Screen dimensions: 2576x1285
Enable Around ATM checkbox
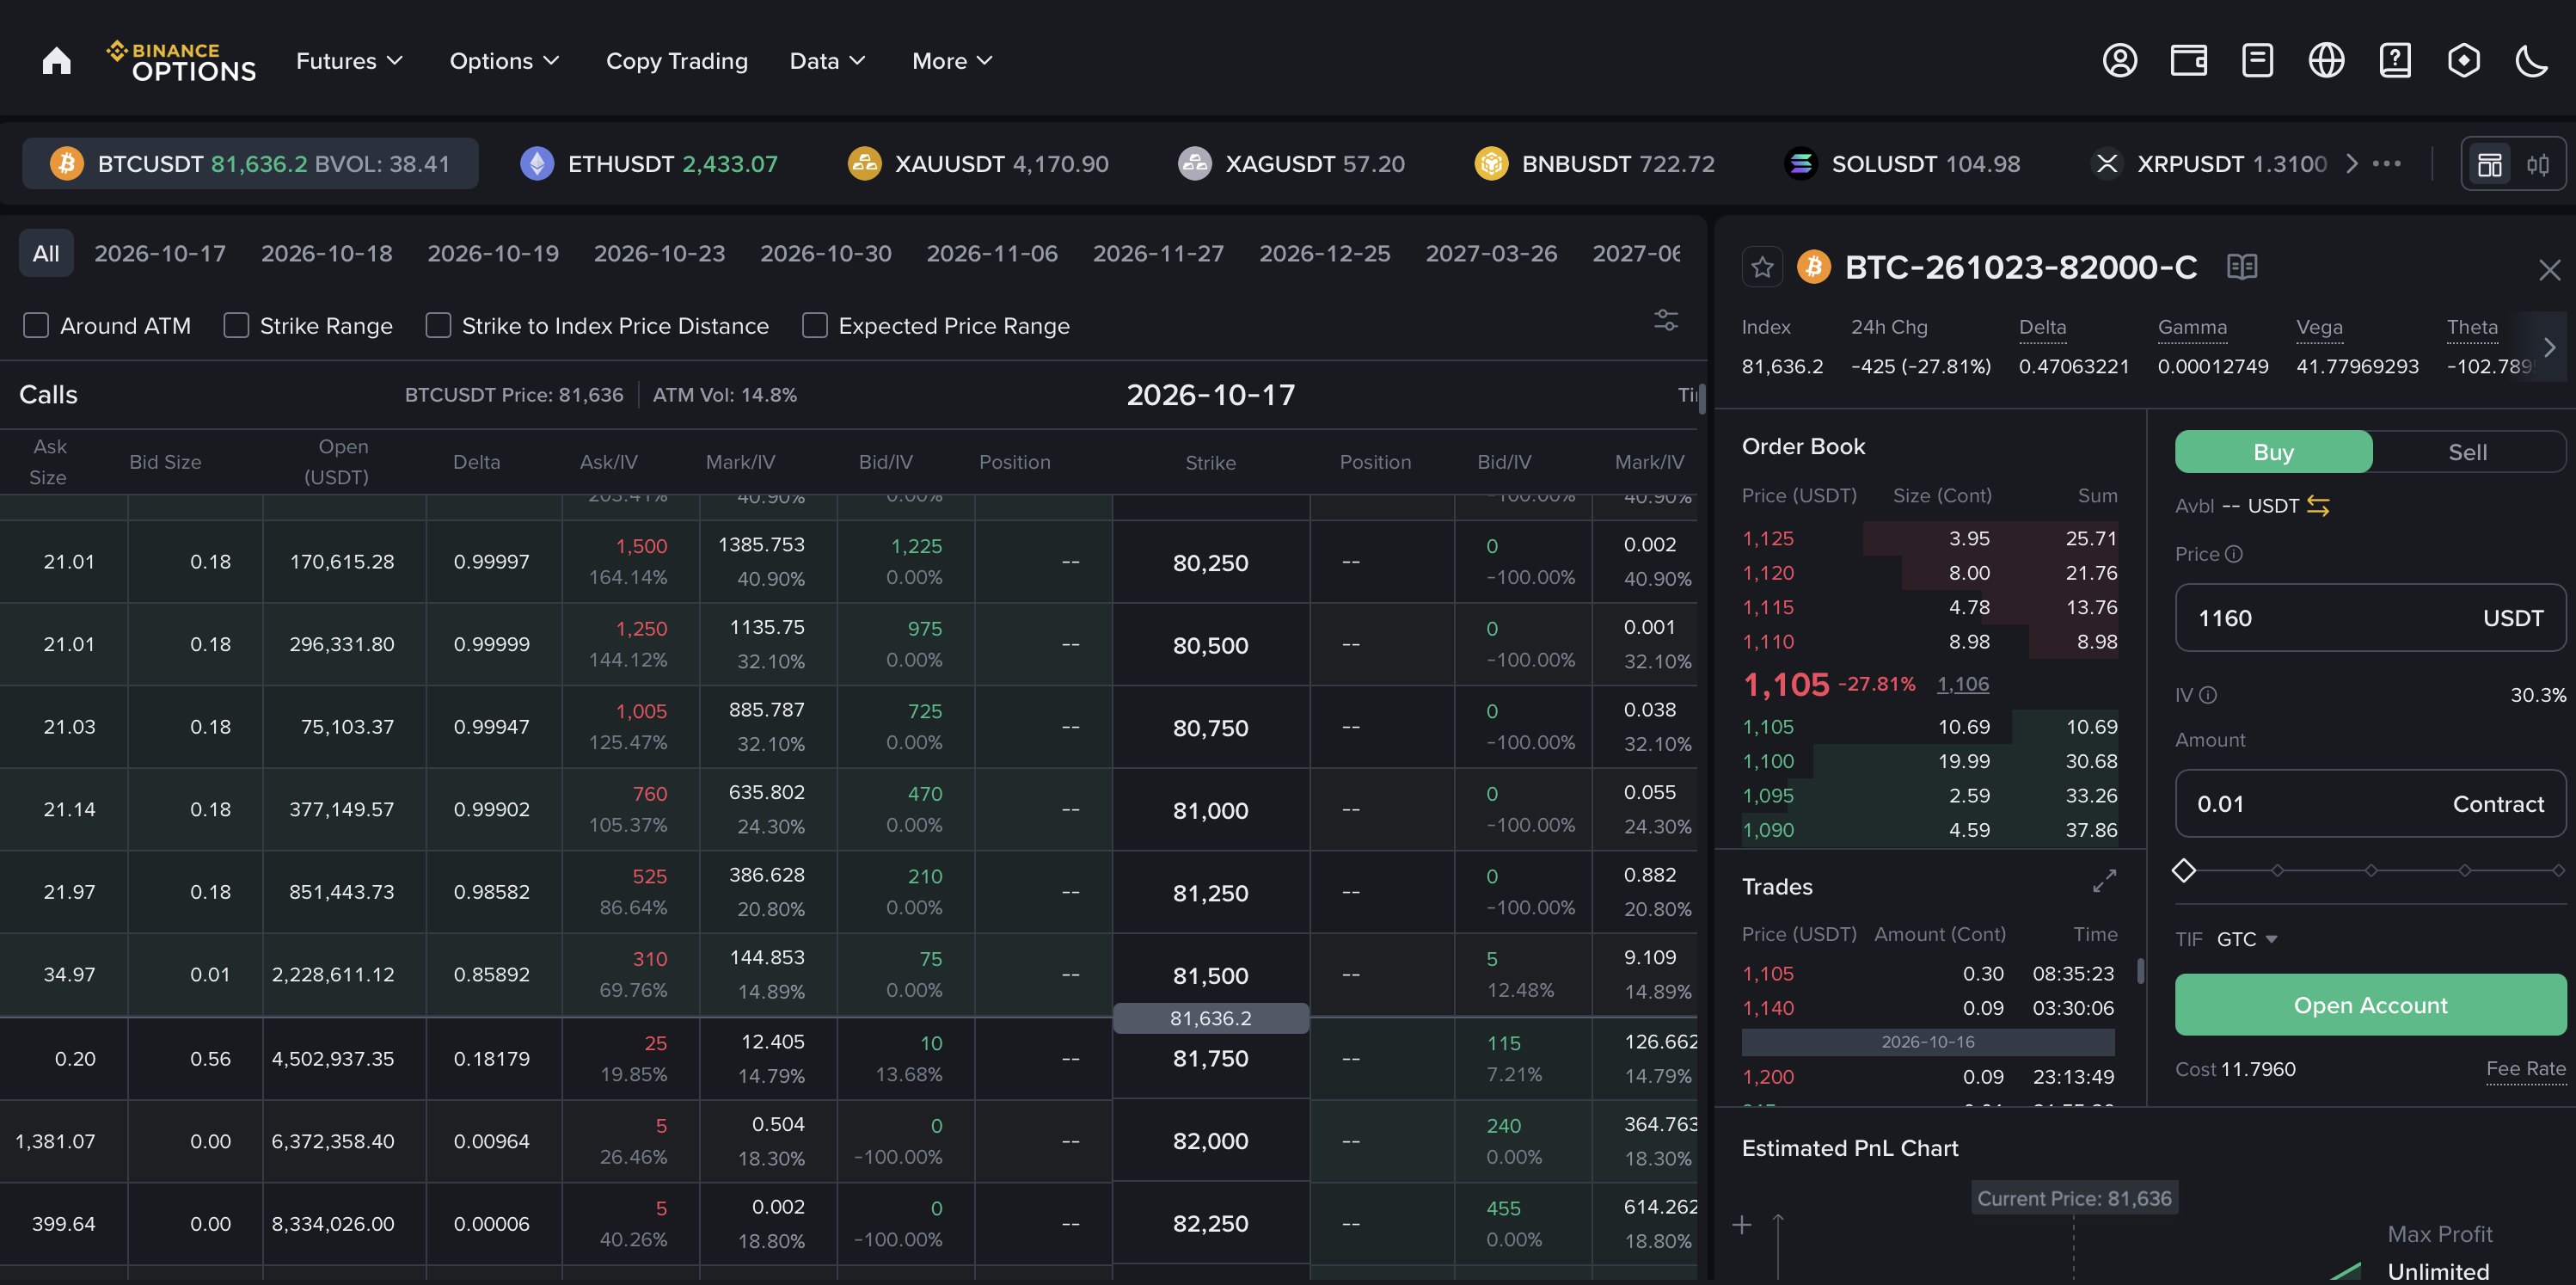36,325
